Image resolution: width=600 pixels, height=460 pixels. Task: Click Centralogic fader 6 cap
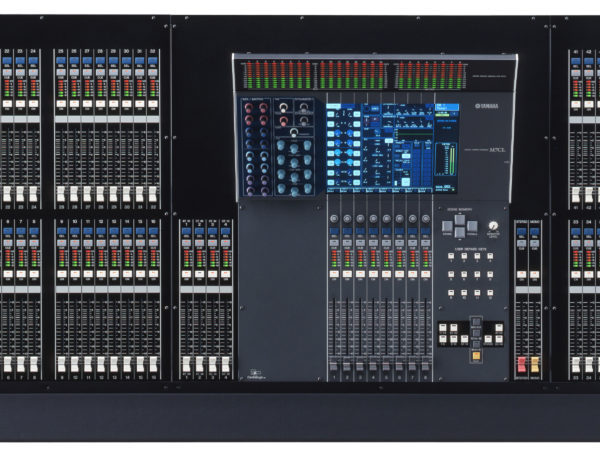coord(399,366)
